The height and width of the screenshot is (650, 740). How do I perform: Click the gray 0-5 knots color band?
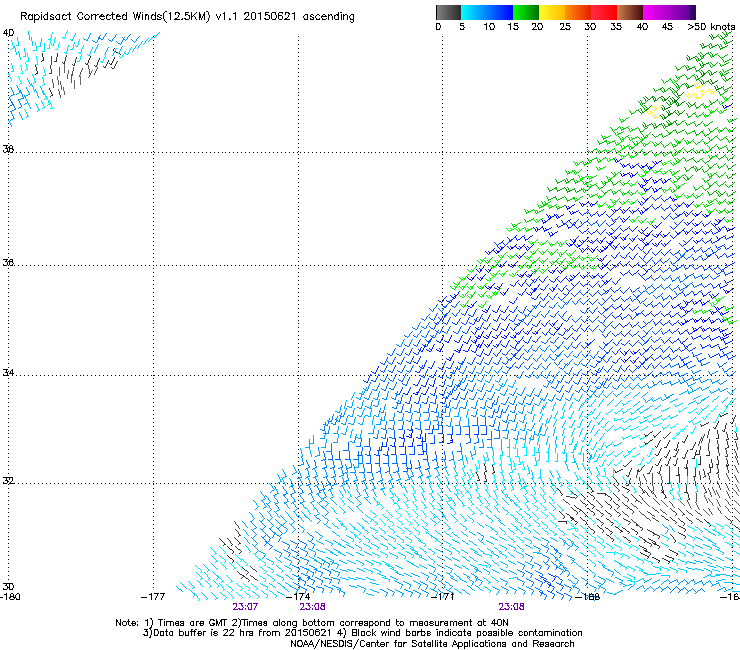click(448, 12)
